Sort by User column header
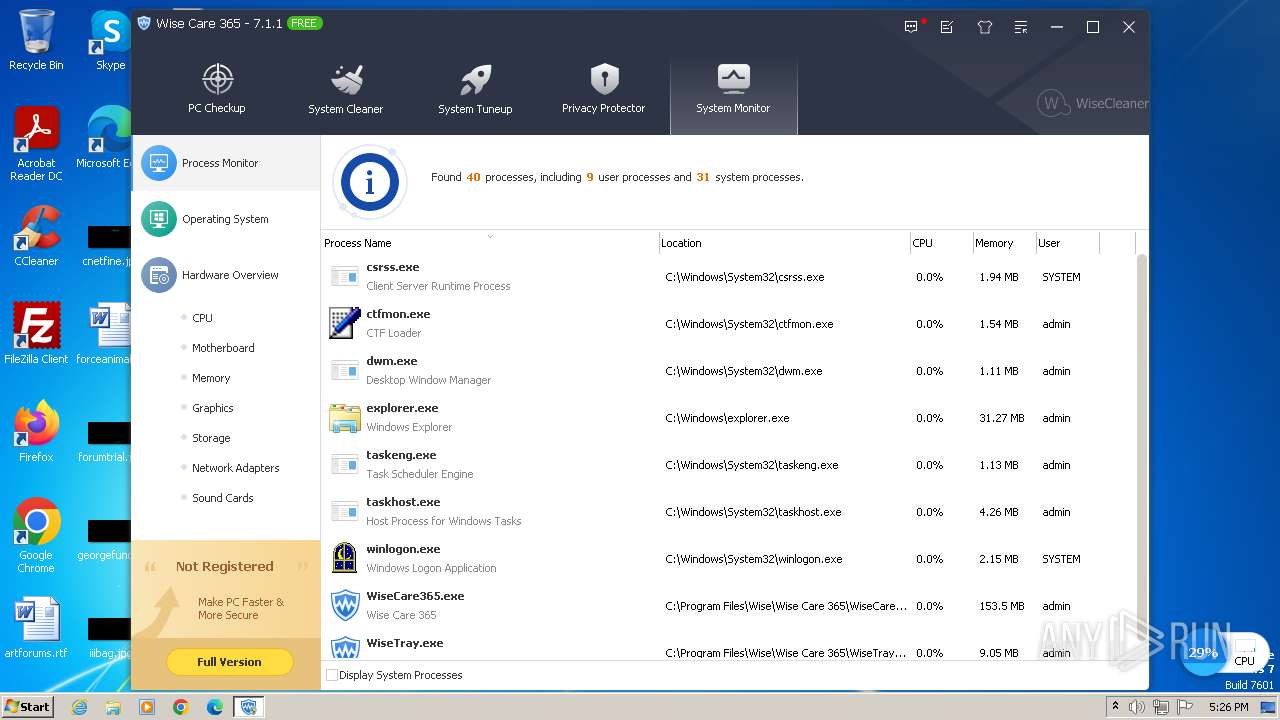 tap(1066, 243)
